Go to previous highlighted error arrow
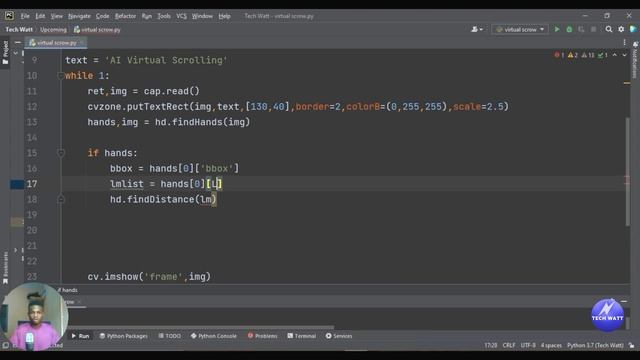Viewport: 640px width, 360px height. pyautogui.click(x=615, y=55)
